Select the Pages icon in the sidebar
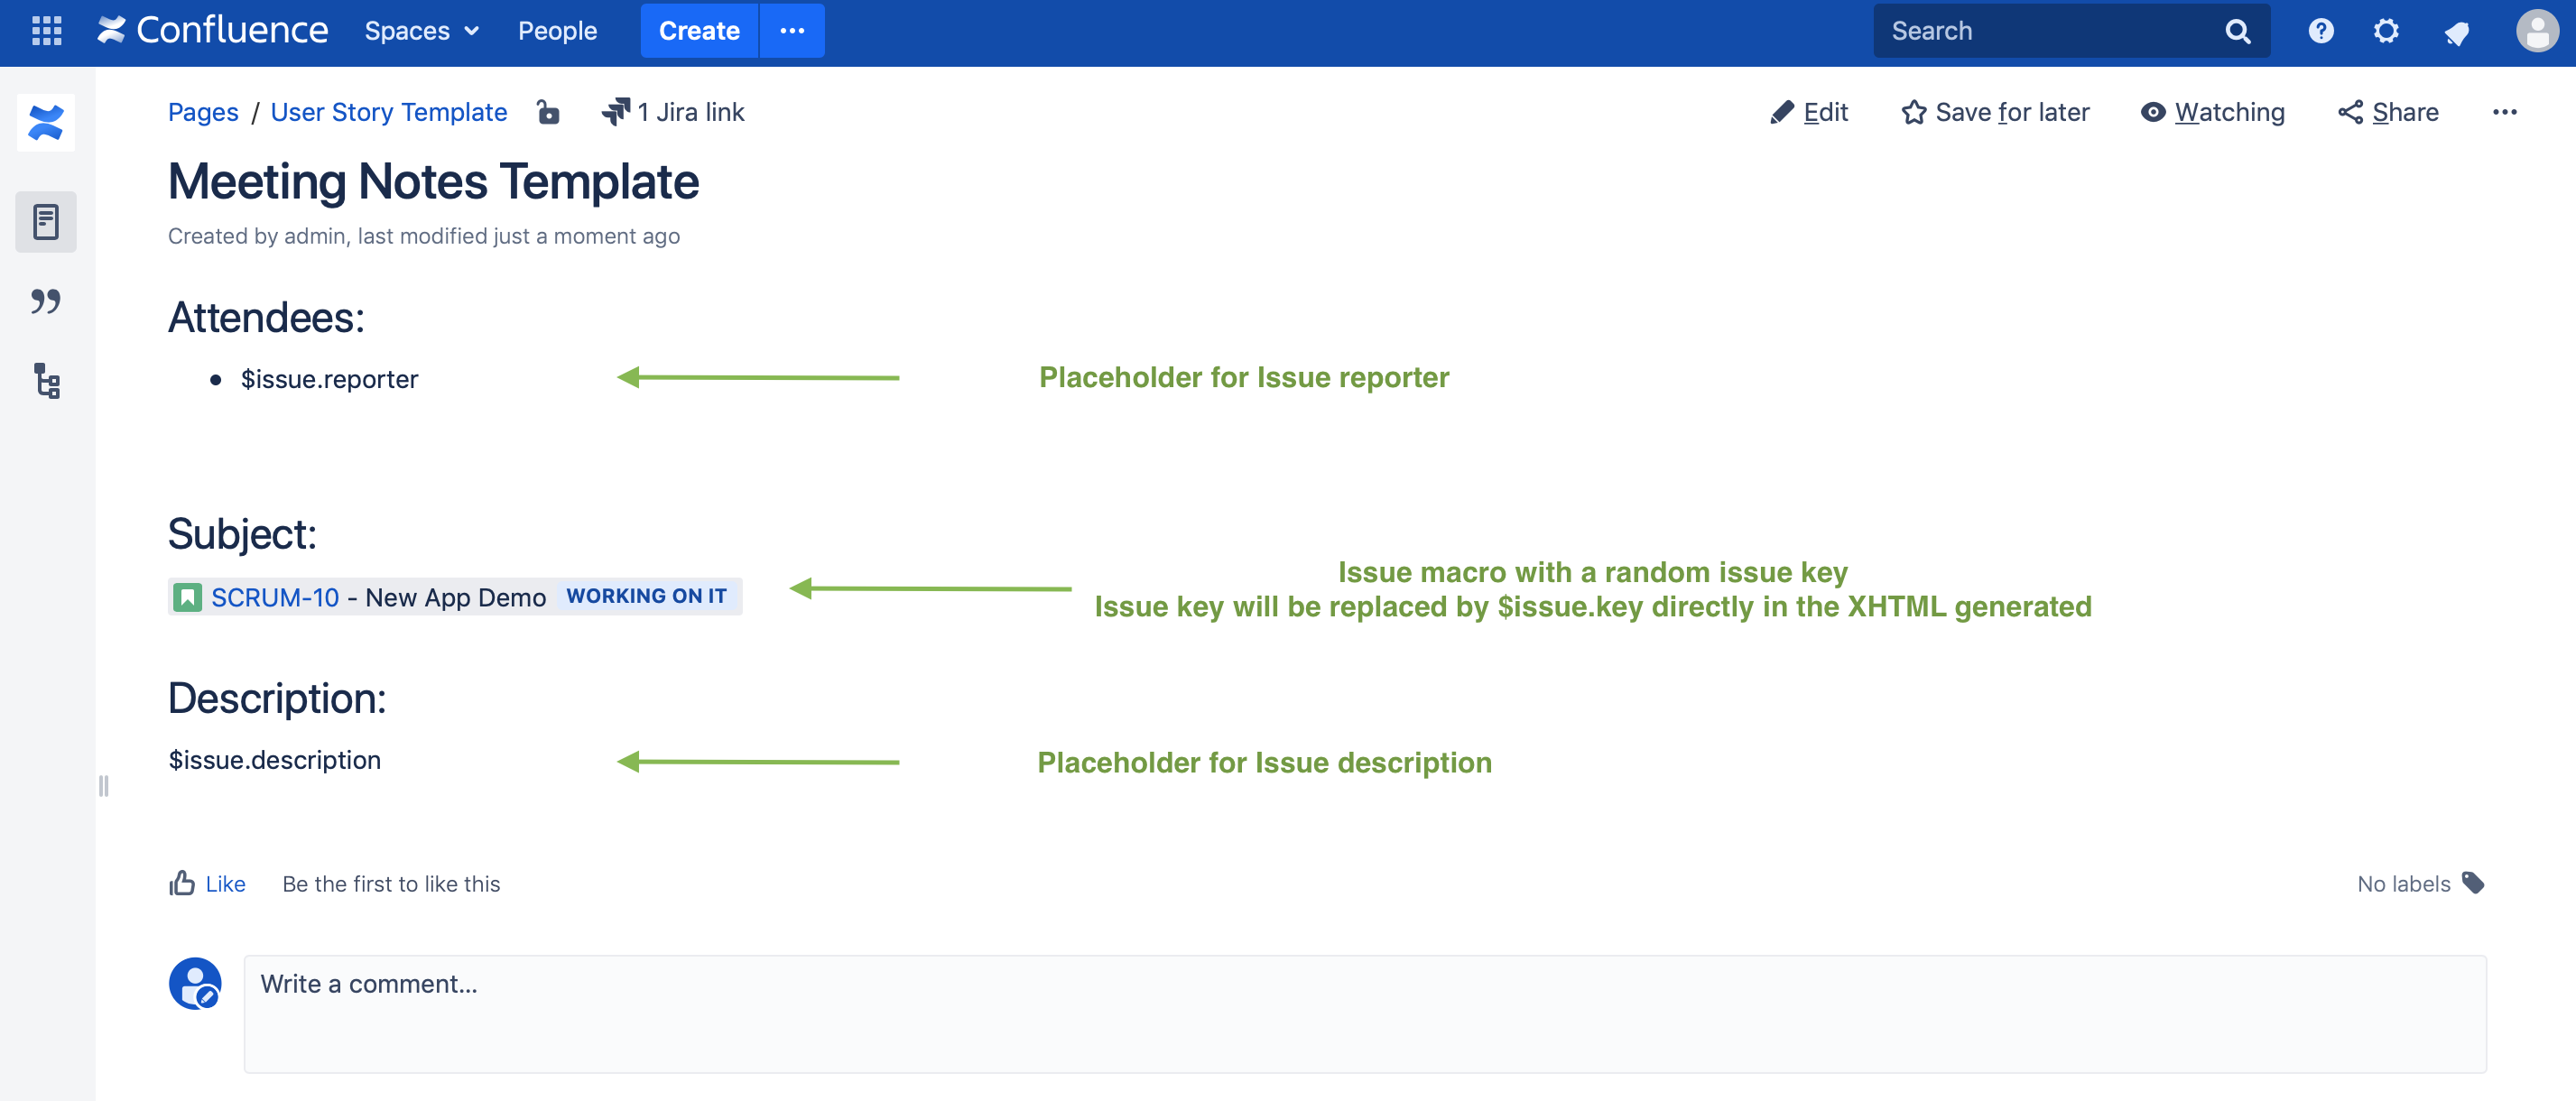2576x1101 pixels. [x=45, y=222]
